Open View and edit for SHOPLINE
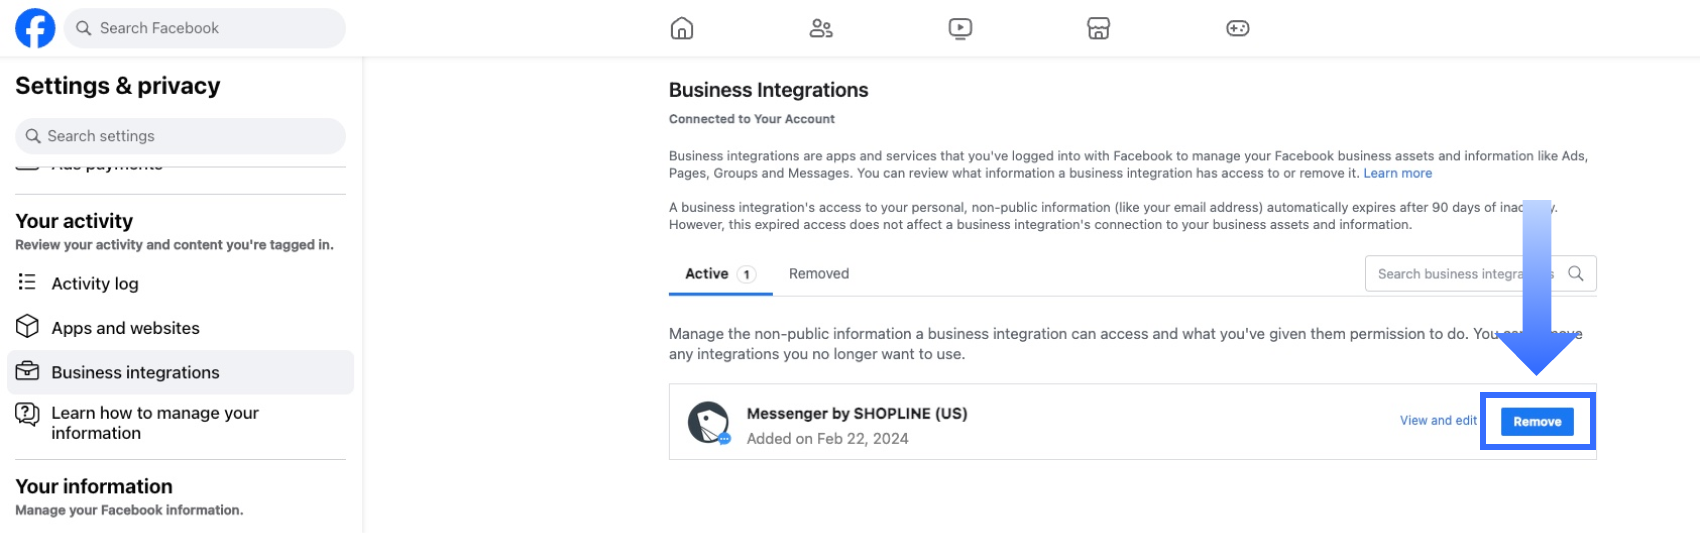This screenshot has height=533, width=1700. click(1437, 421)
